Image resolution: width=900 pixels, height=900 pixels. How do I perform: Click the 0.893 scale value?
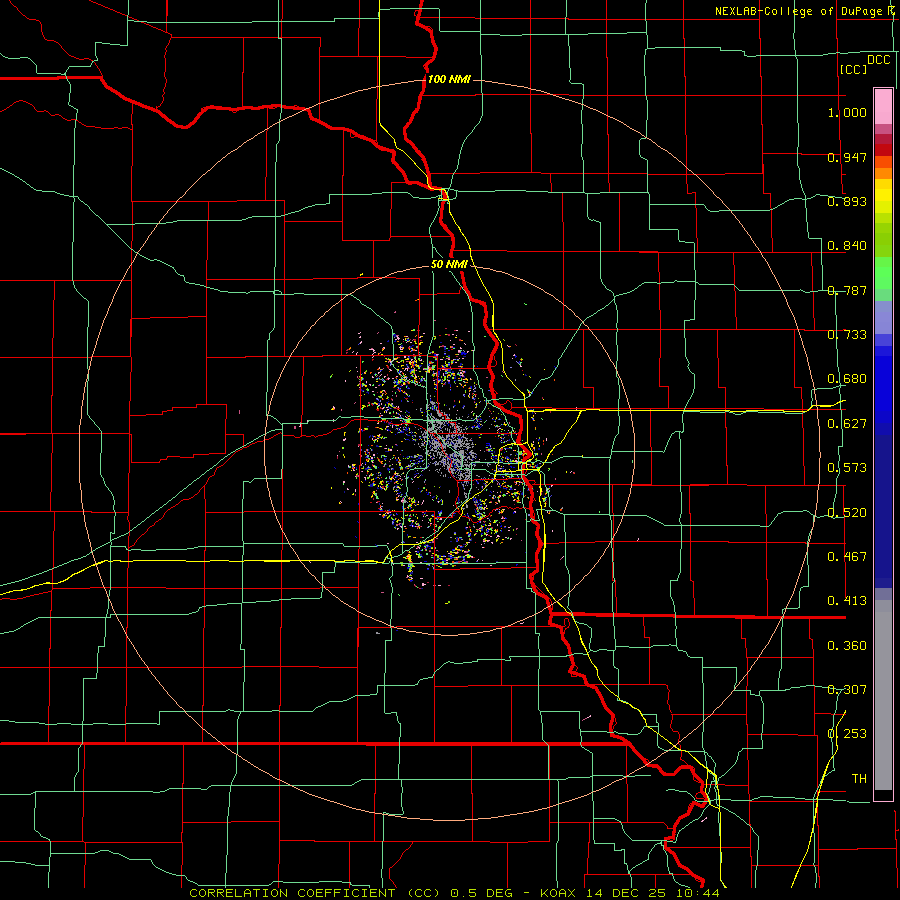(847, 201)
